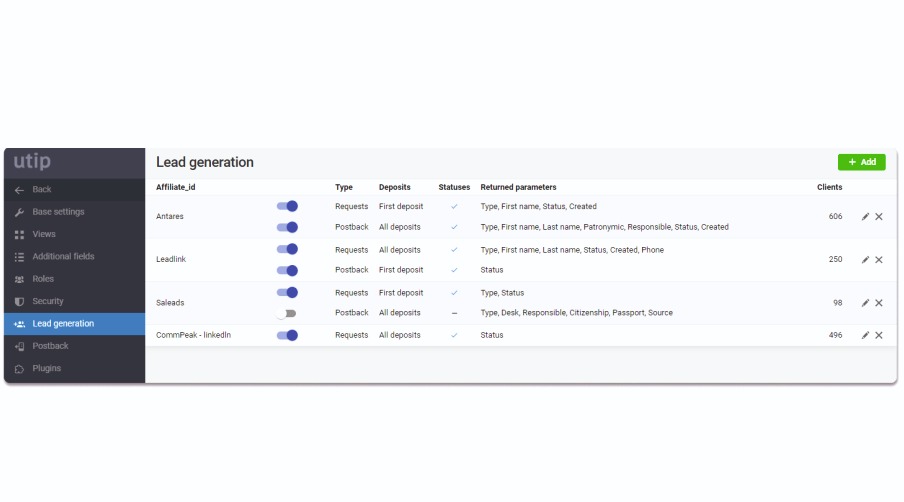904x502 pixels.
Task: Remove the Leadlink row using X icon
Action: pos(879,260)
